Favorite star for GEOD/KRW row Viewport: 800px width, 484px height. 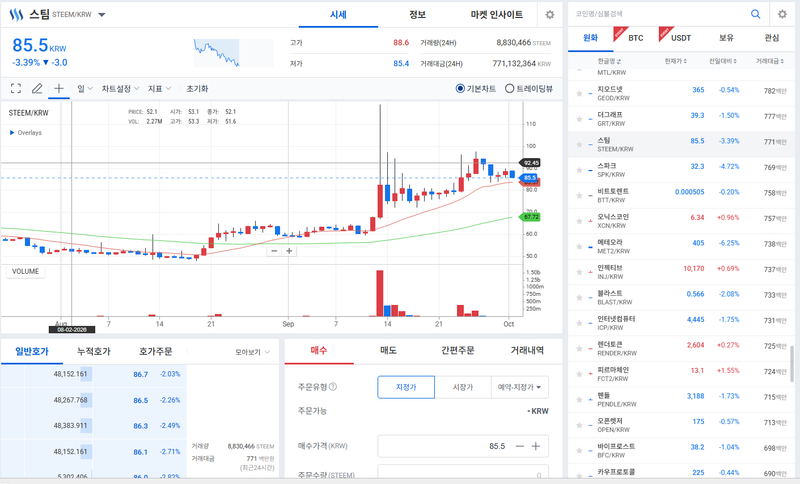pos(579,93)
